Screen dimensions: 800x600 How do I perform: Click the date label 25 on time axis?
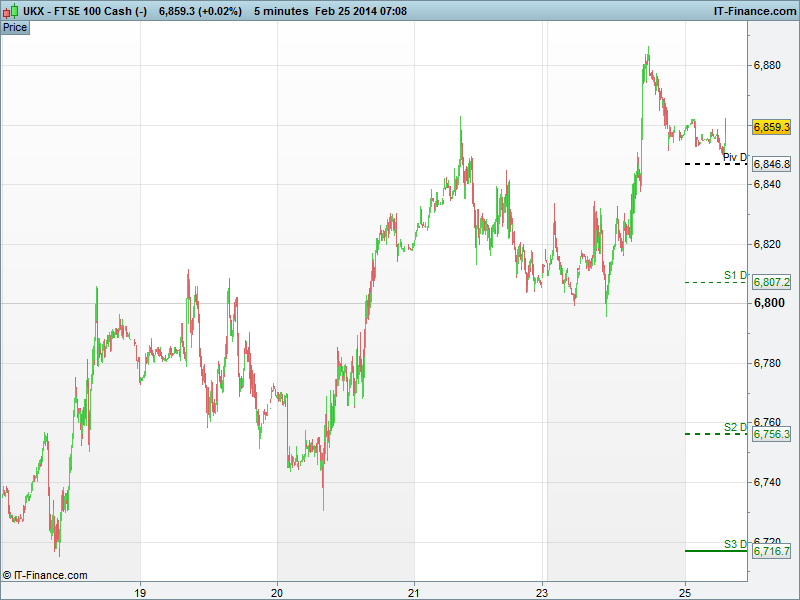coord(685,590)
